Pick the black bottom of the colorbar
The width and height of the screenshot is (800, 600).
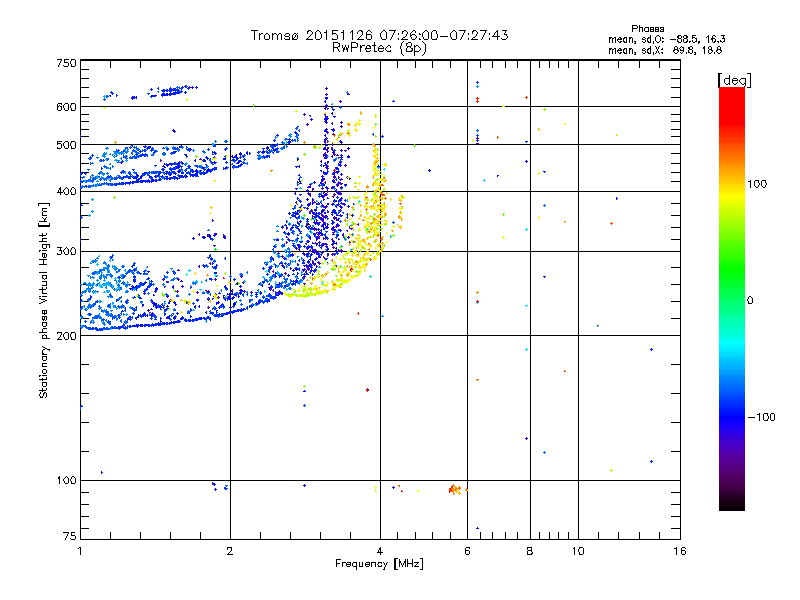click(732, 505)
